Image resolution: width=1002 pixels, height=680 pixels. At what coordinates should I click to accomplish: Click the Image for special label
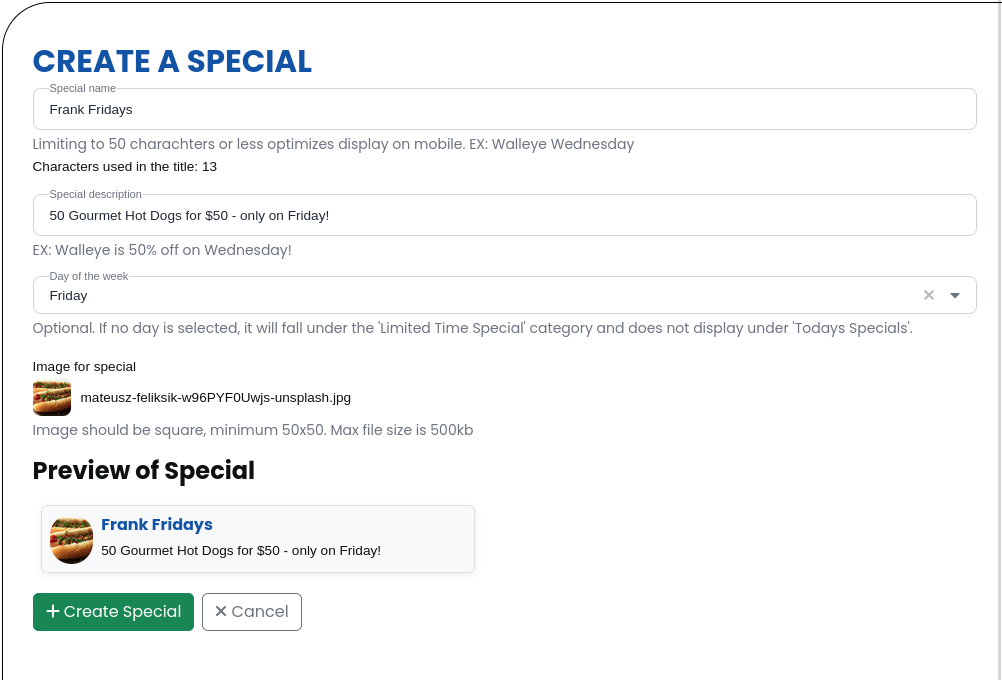(x=84, y=367)
